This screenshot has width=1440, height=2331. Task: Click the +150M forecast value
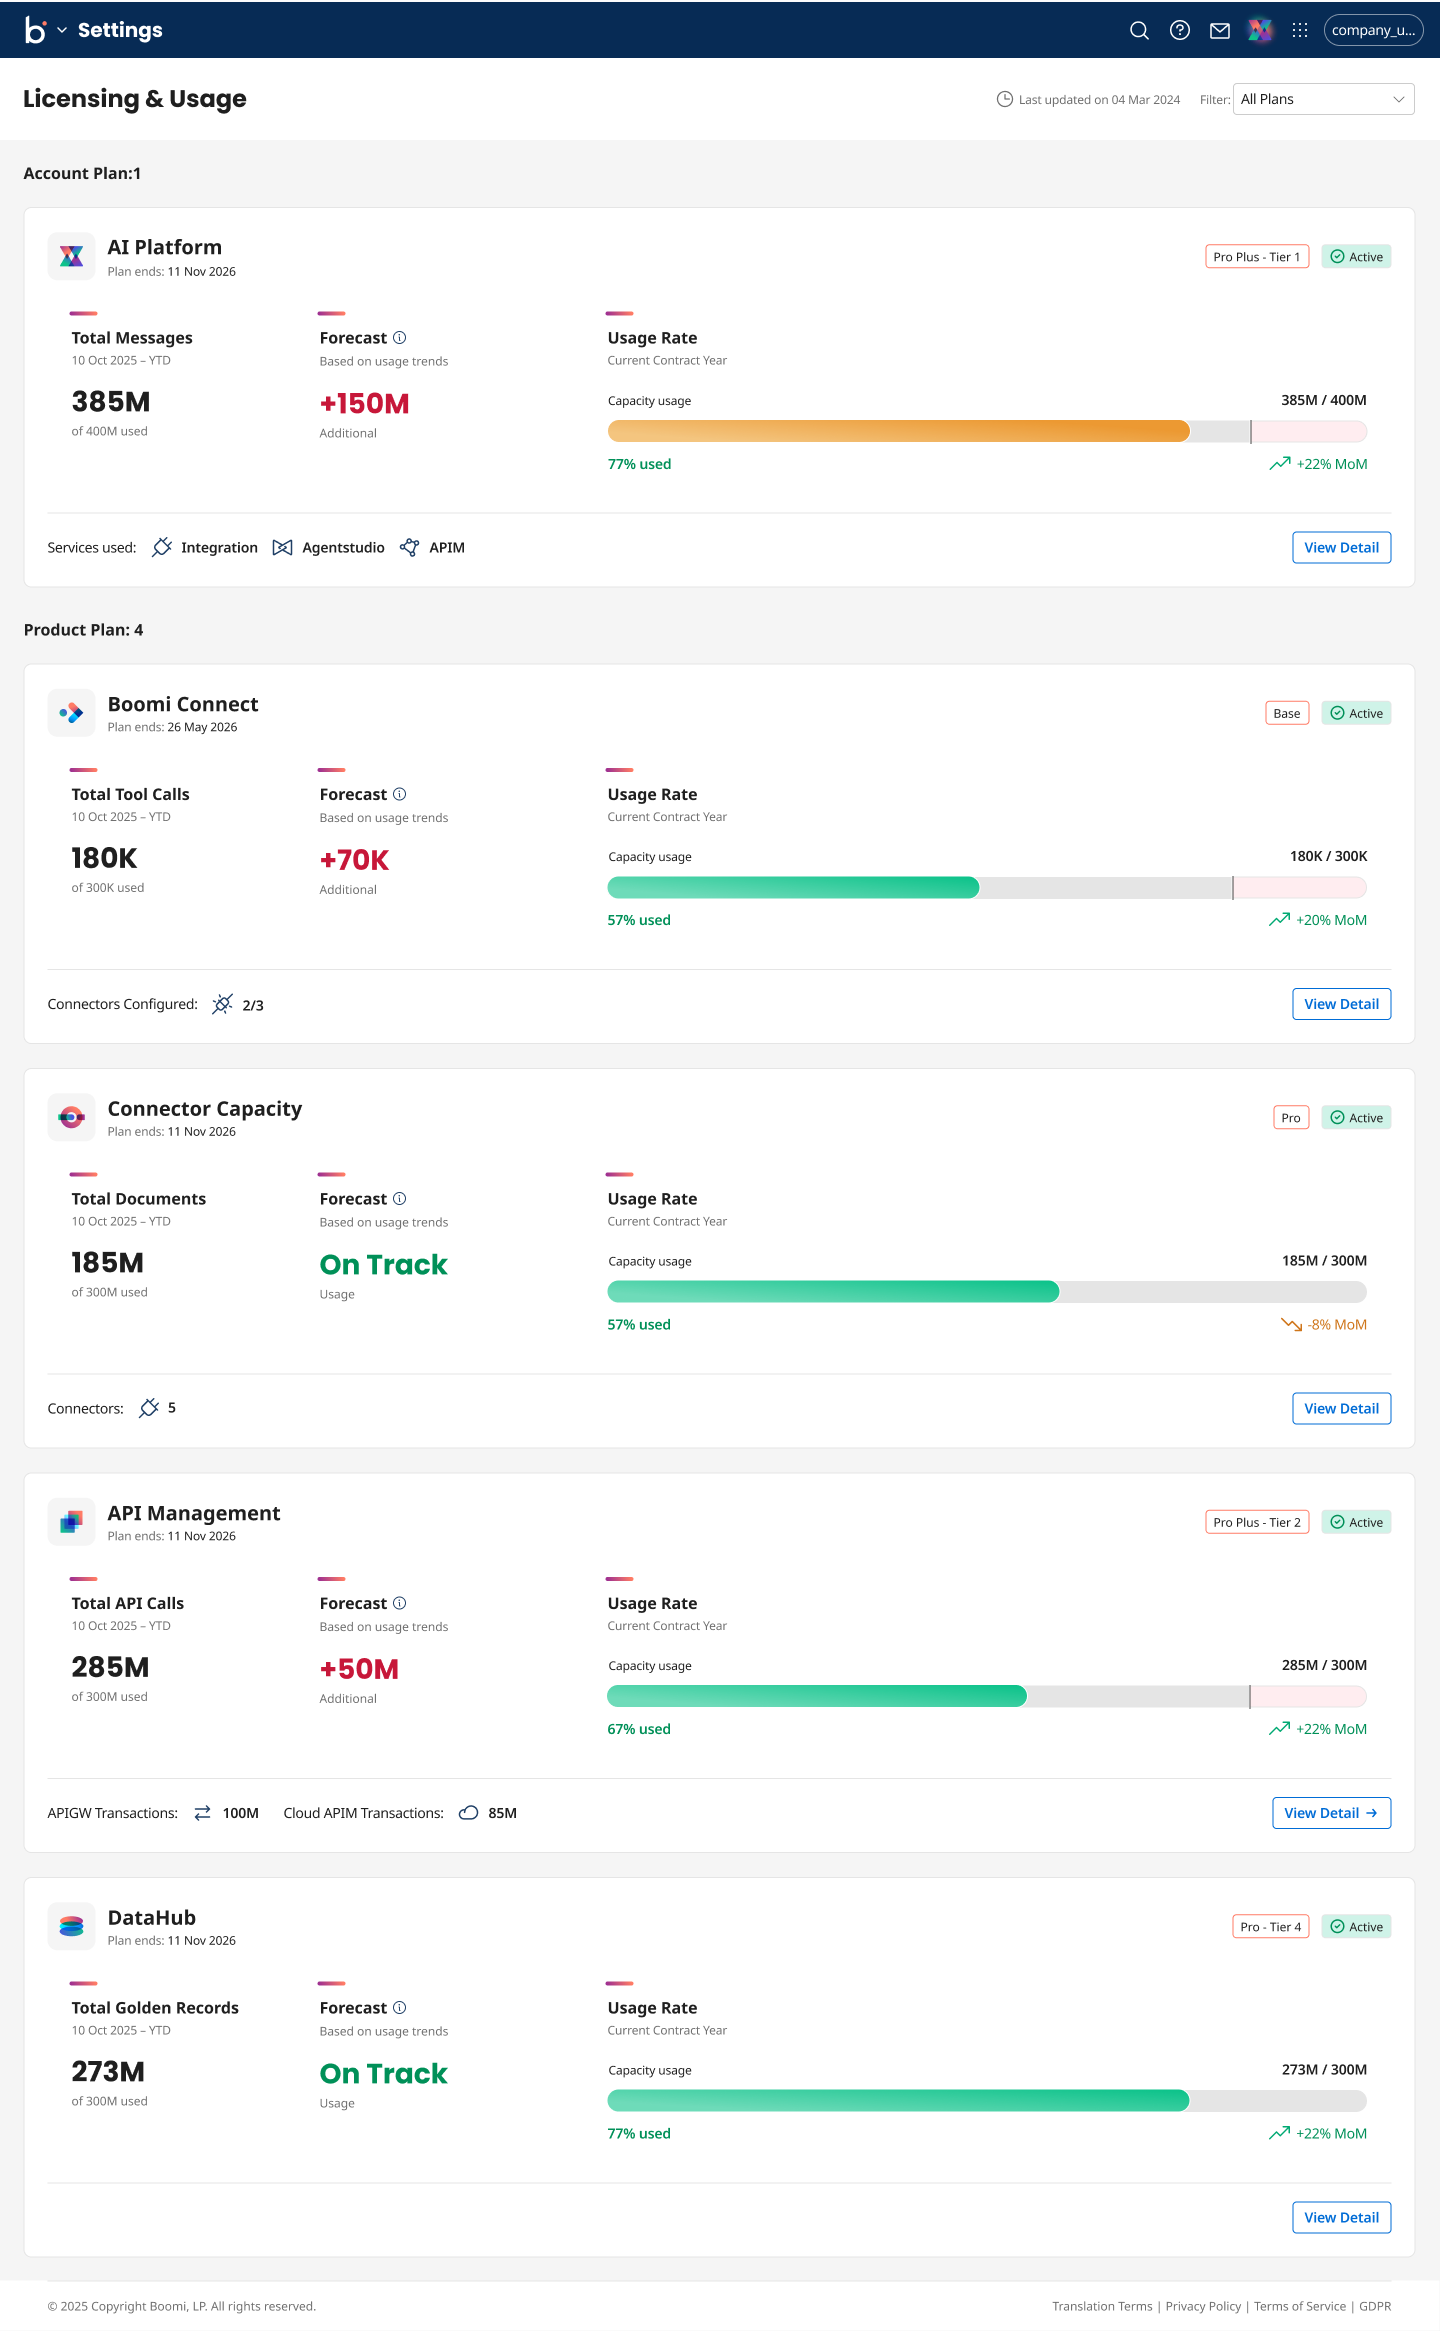365,404
